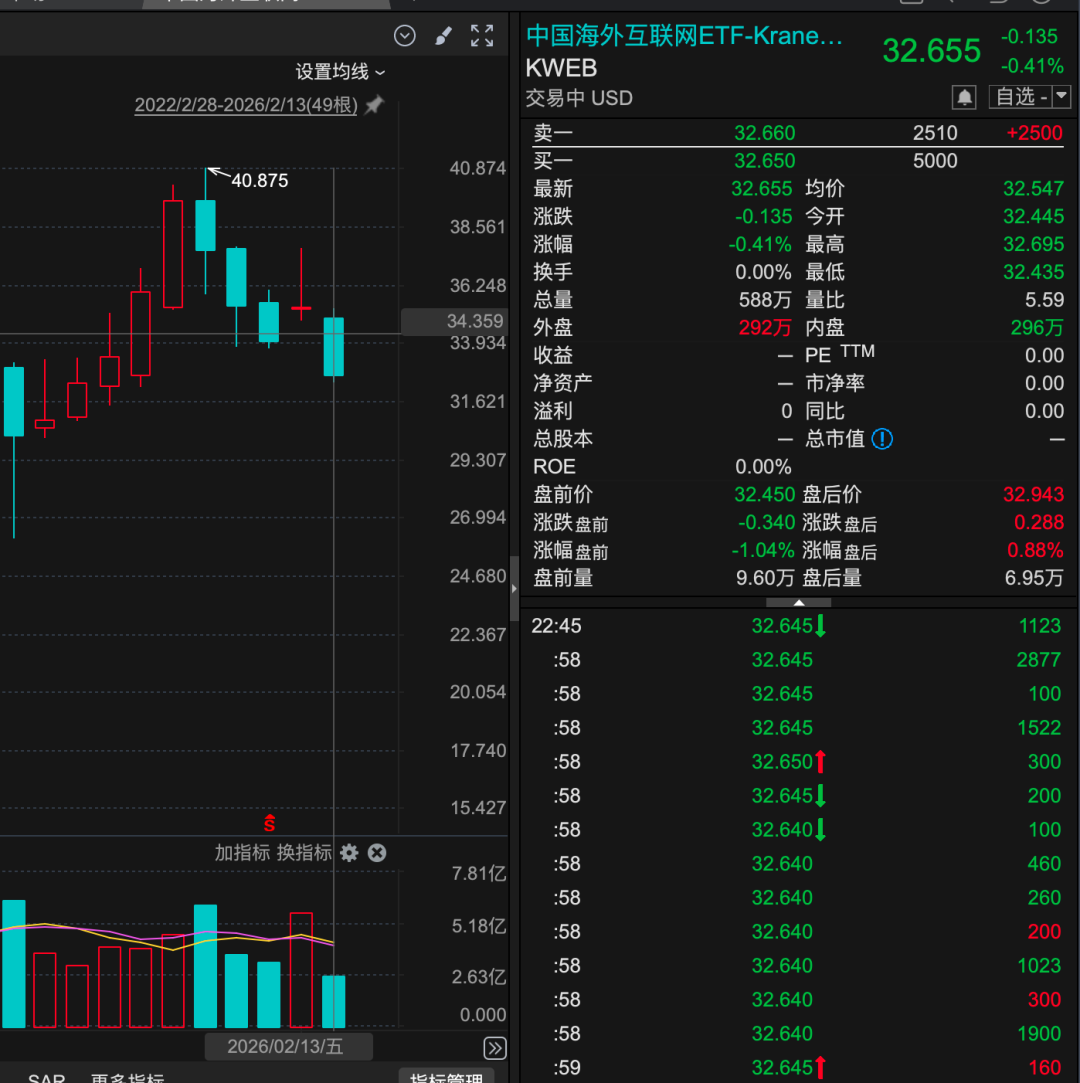Screen dimensions: 1080x1083
Task: Click 换指标 to switch indicator
Action: (x=304, y=853)
